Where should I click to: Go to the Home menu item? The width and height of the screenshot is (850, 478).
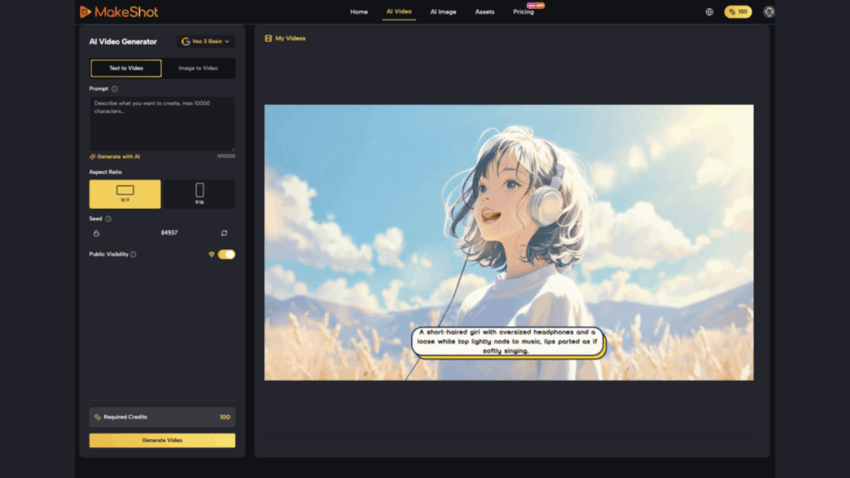tap(359, 12)
